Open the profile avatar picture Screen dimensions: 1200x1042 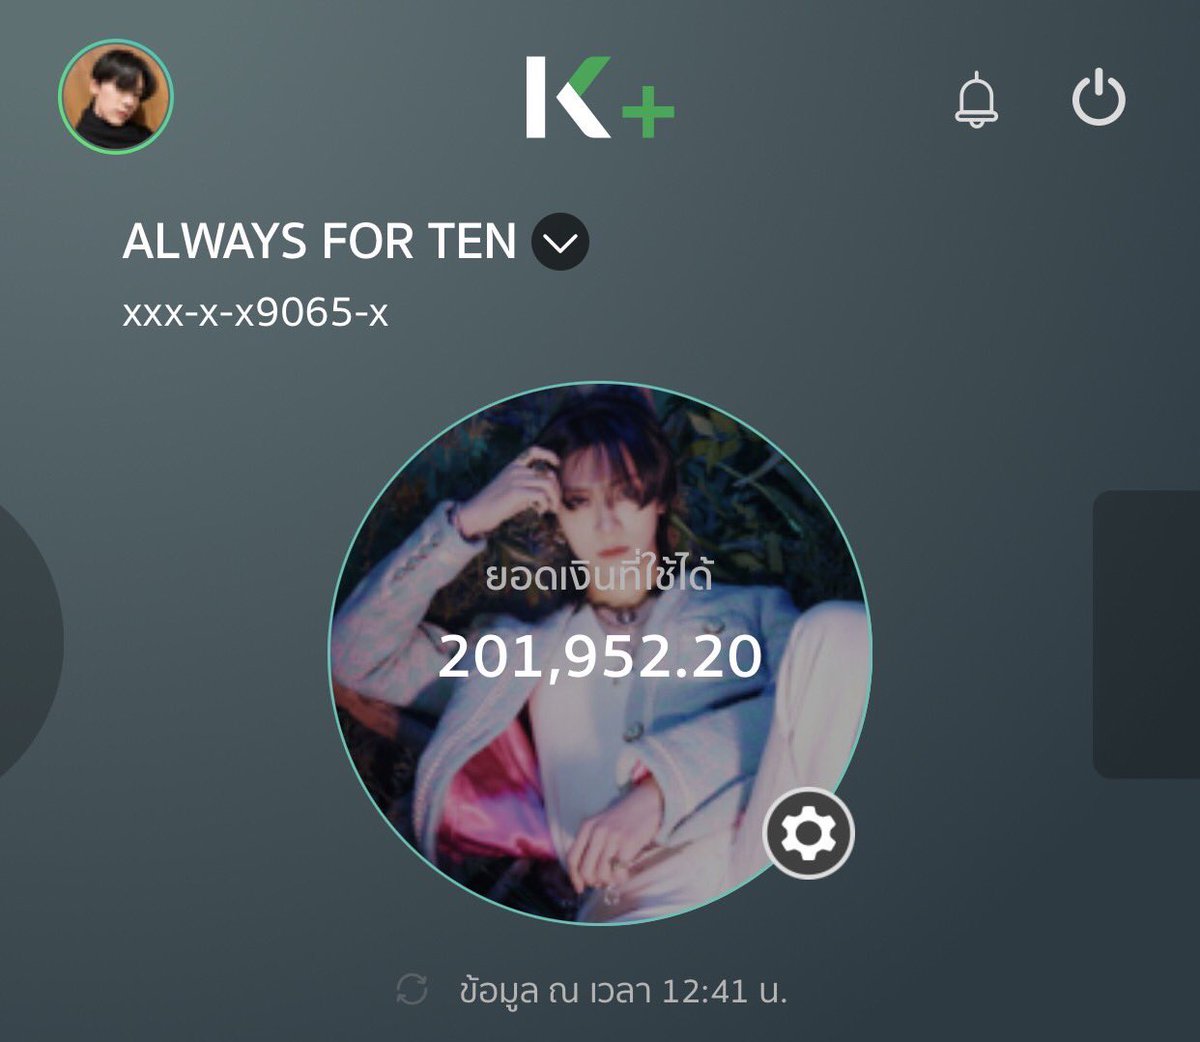tap(116, 97)
